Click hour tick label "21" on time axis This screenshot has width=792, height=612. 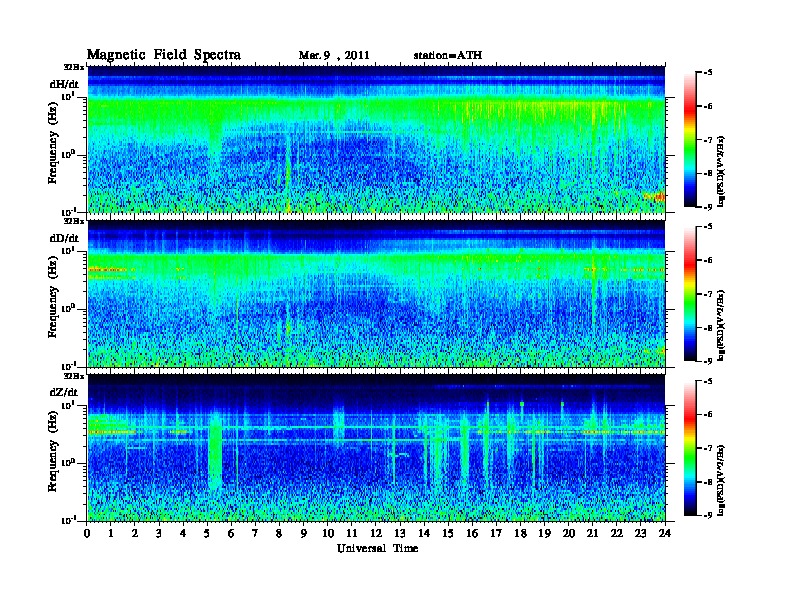click(x=592, y=533)
